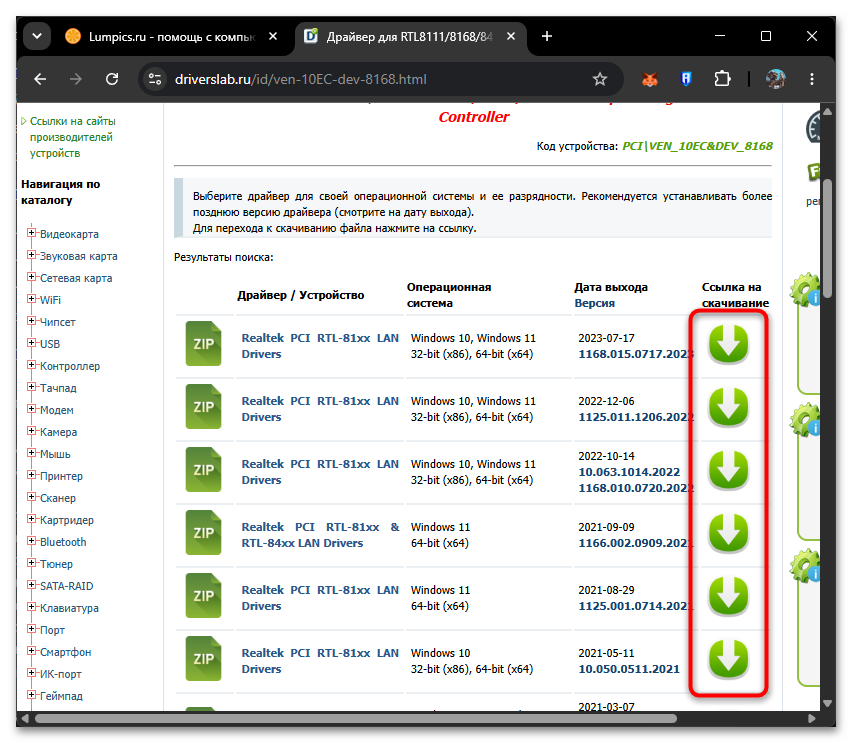Open a new browser tab

(547, 36)
